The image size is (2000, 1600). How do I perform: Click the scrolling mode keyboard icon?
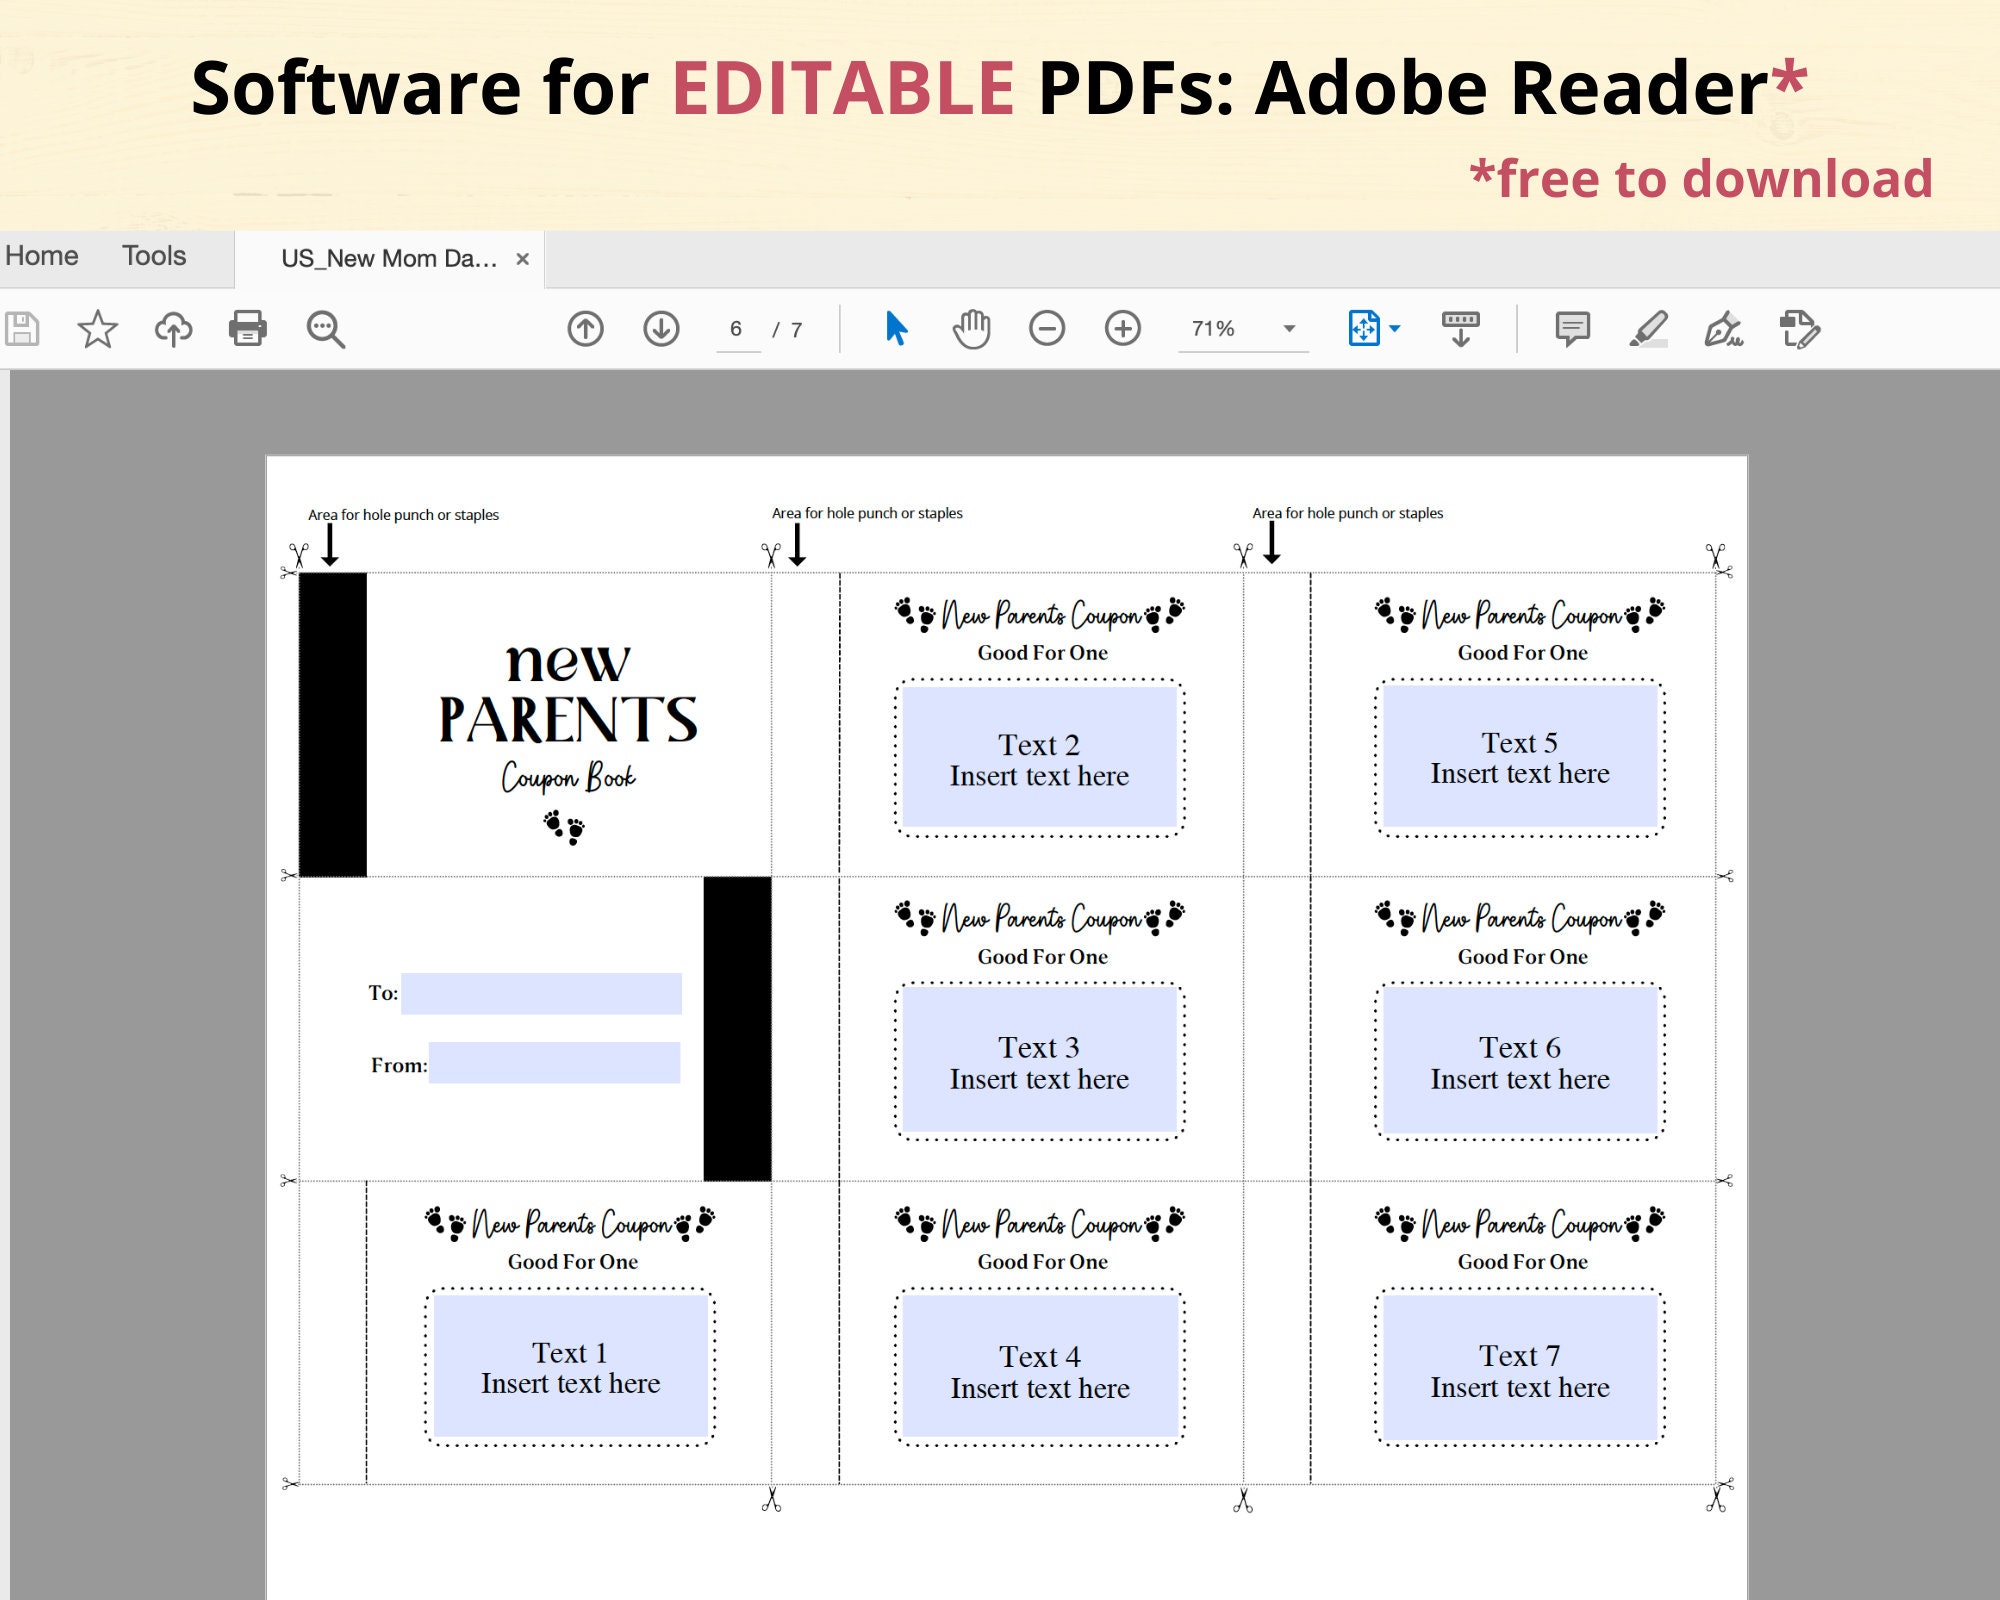(x=1460, y=328)
